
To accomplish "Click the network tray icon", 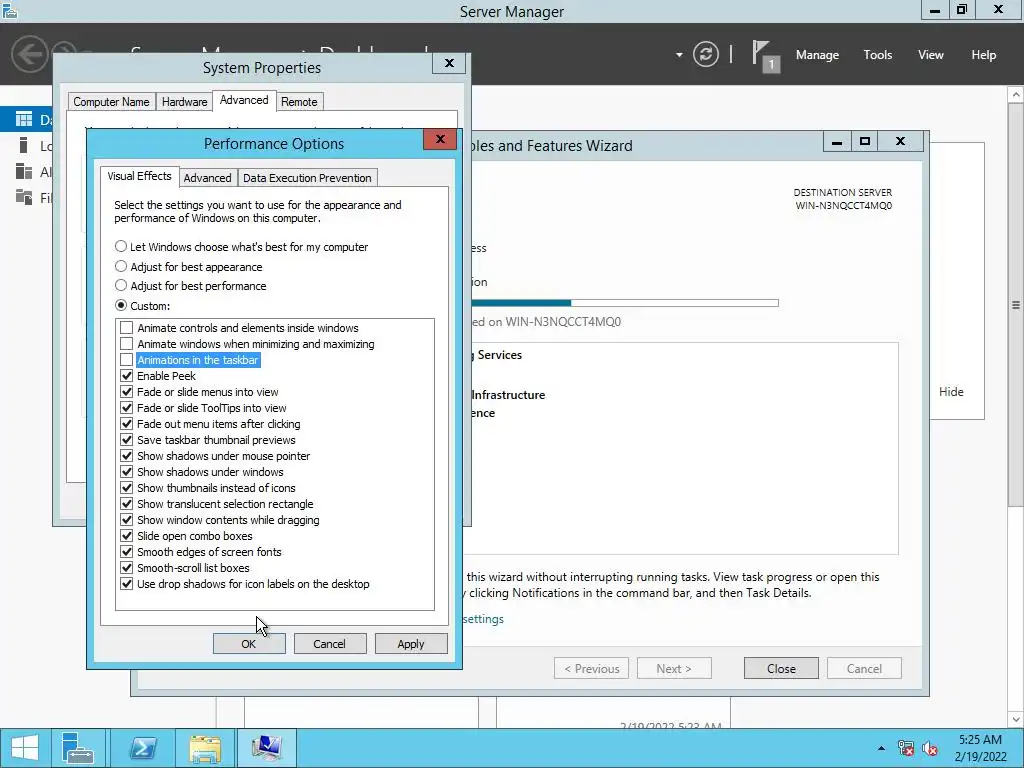I will 905,748.
